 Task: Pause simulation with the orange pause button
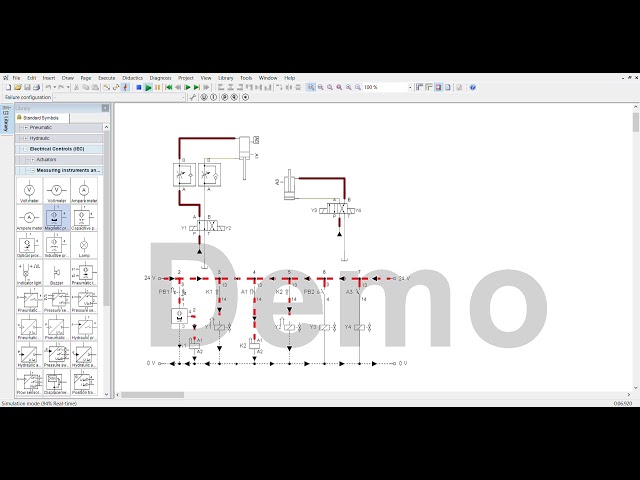(x=158, y=87)
